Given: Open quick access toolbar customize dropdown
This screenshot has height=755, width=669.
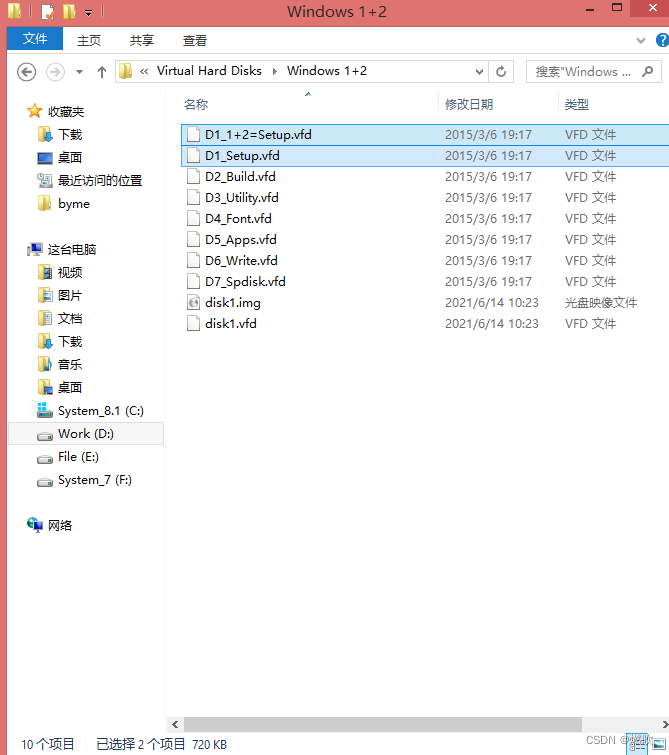Looking at the screenshot, I should 89,13.
